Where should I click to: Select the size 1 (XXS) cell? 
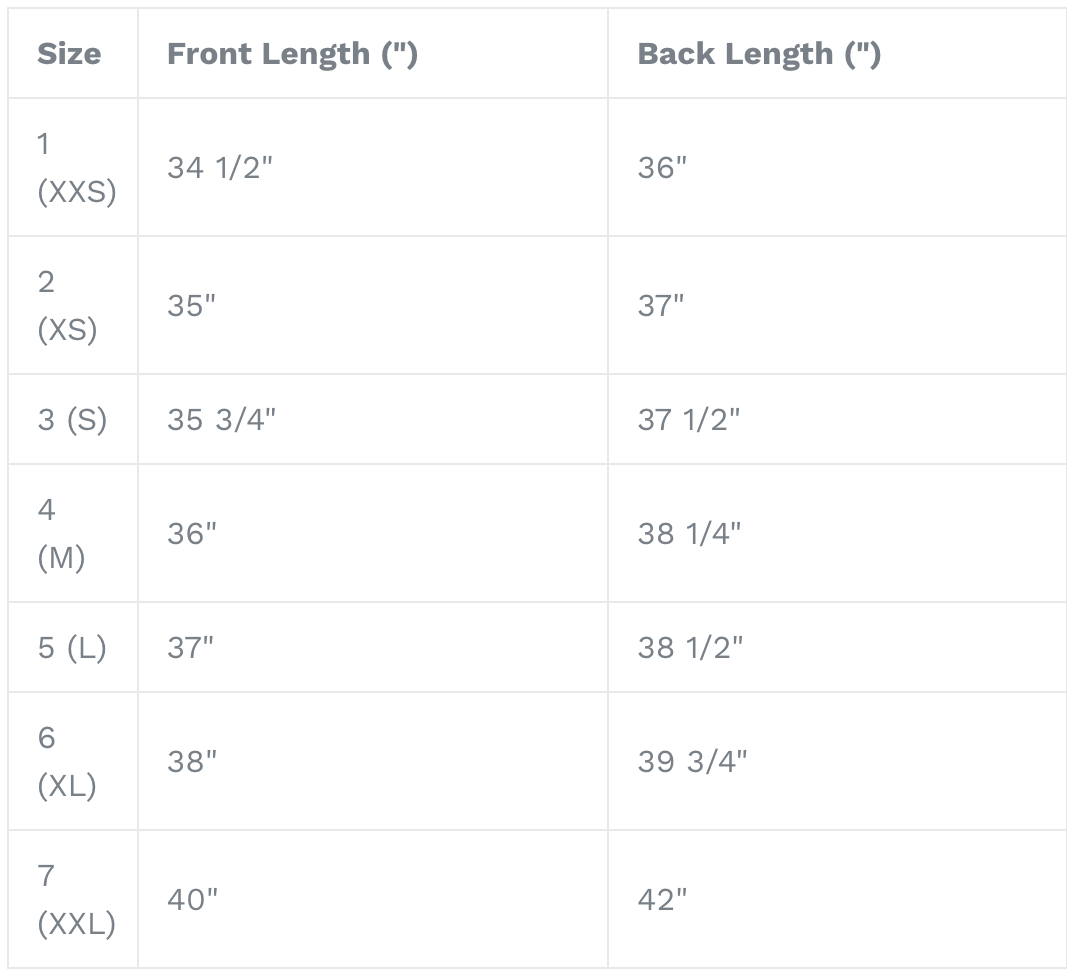(x=76, y=167)
